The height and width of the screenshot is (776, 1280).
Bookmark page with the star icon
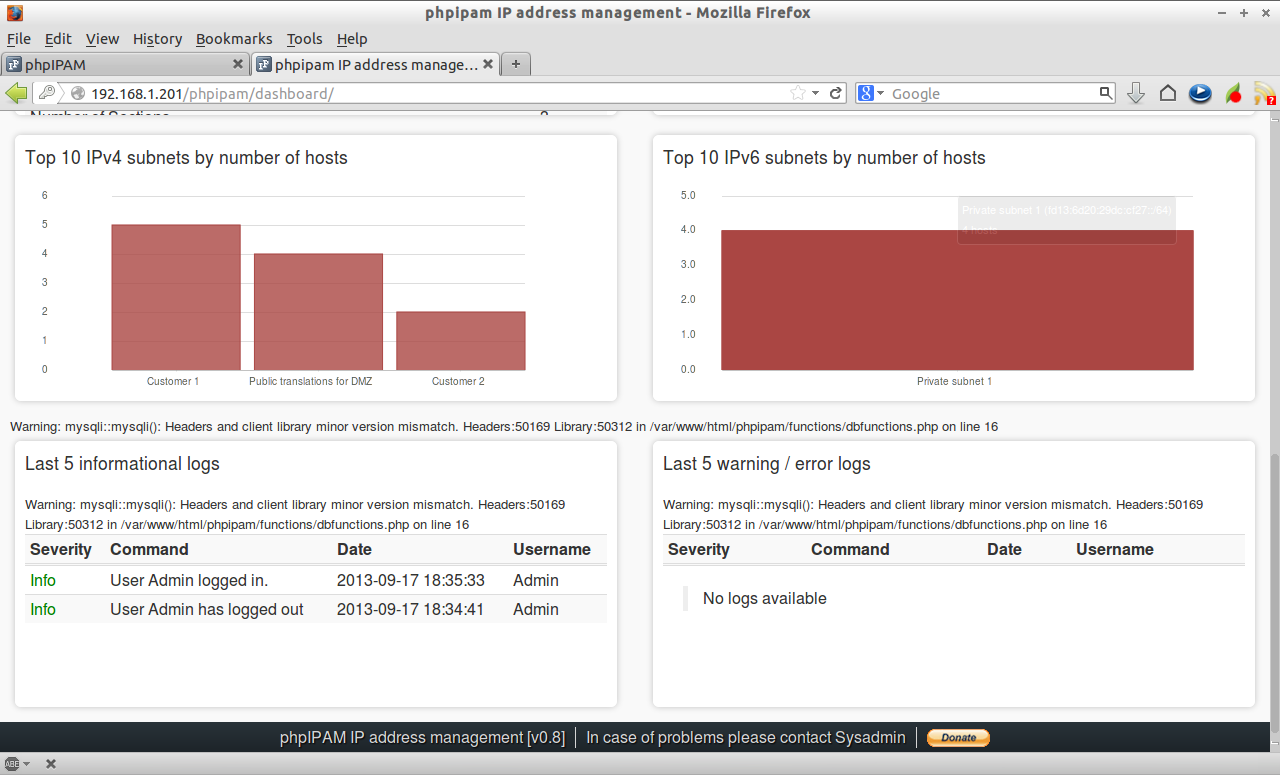click(798, 93)
